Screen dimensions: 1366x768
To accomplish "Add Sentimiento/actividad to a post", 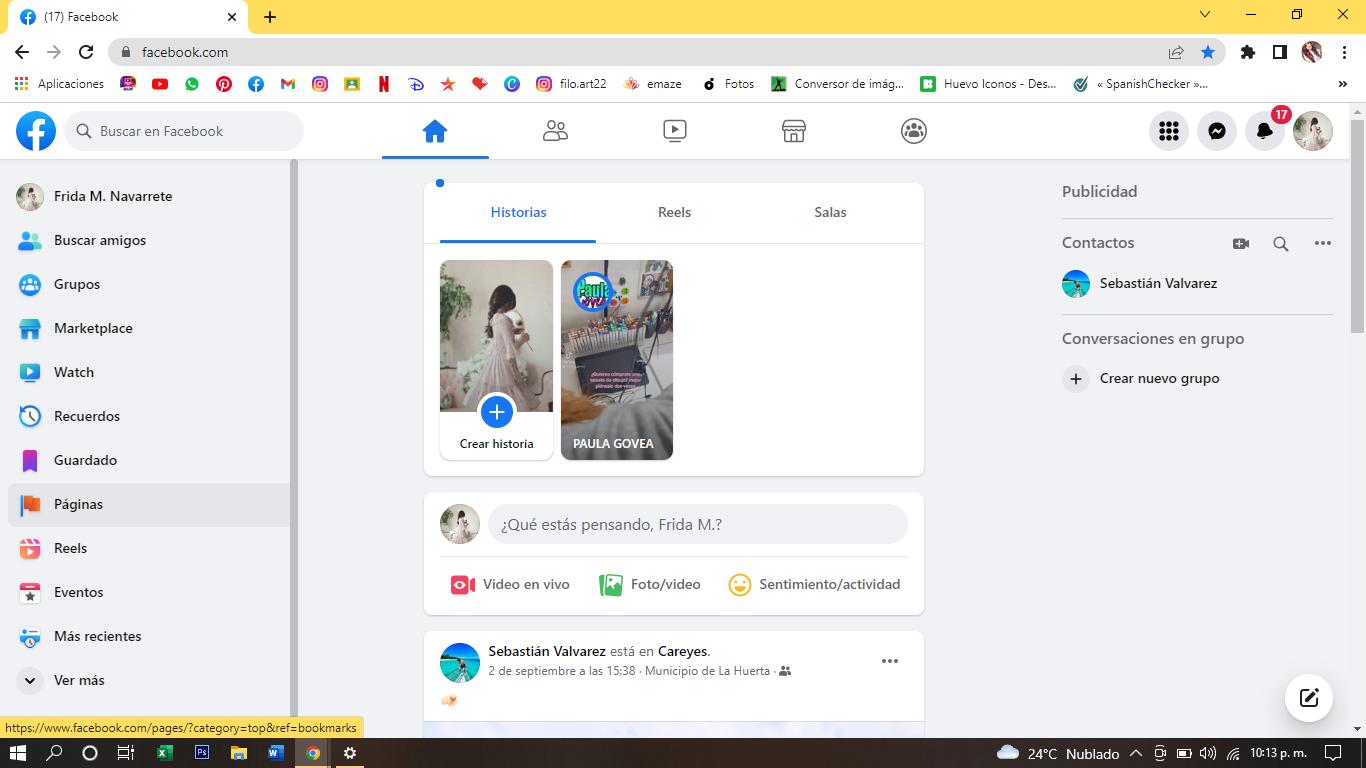I will 814,584.
